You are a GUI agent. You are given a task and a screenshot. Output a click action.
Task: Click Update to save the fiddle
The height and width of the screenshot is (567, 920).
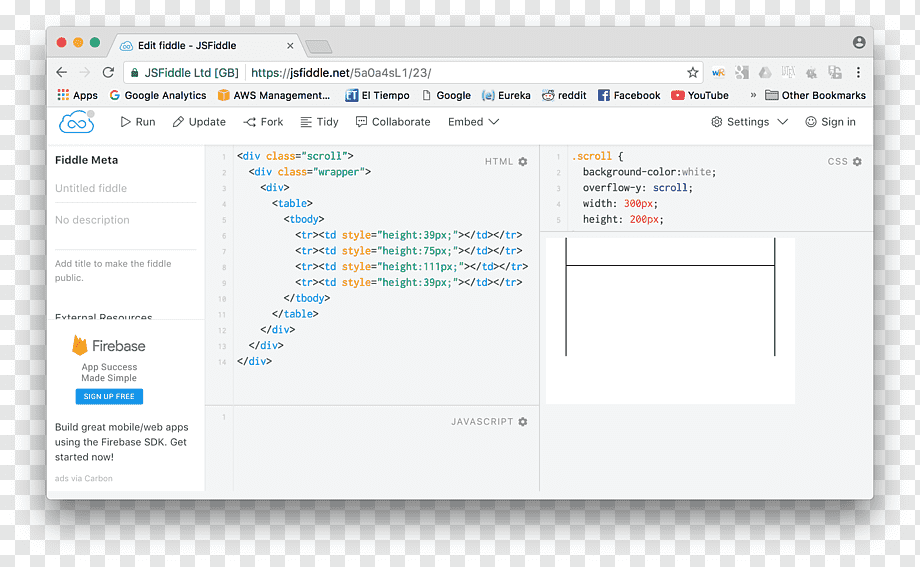(199, 122)
